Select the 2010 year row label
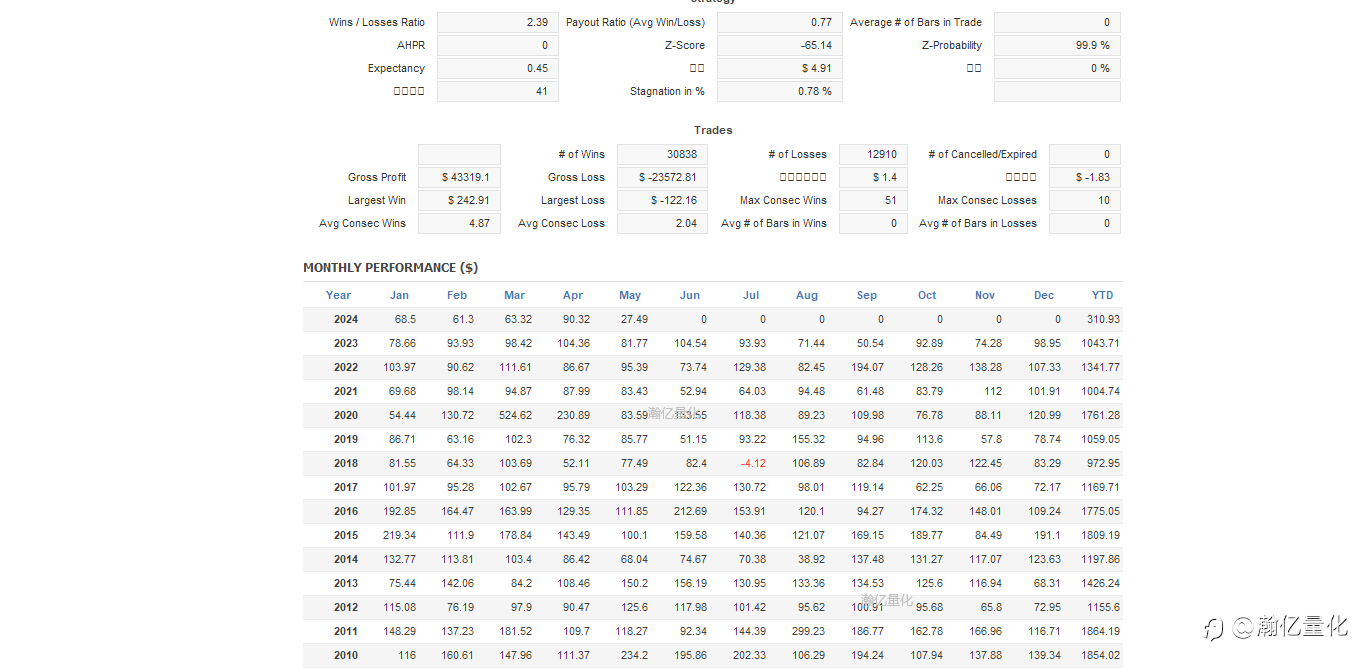The width and height of the screenshot is (1363, 668). point(346,655)
